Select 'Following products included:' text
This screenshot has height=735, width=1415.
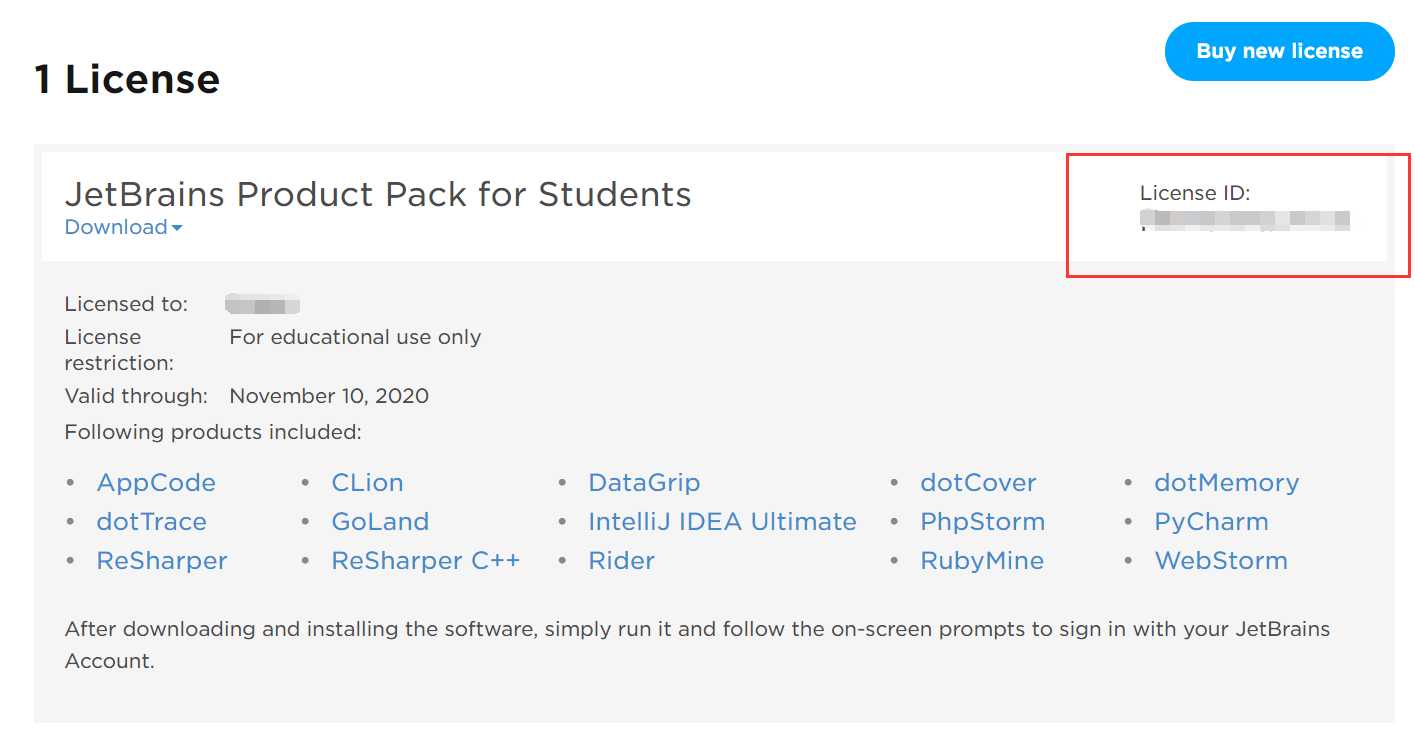213,432
